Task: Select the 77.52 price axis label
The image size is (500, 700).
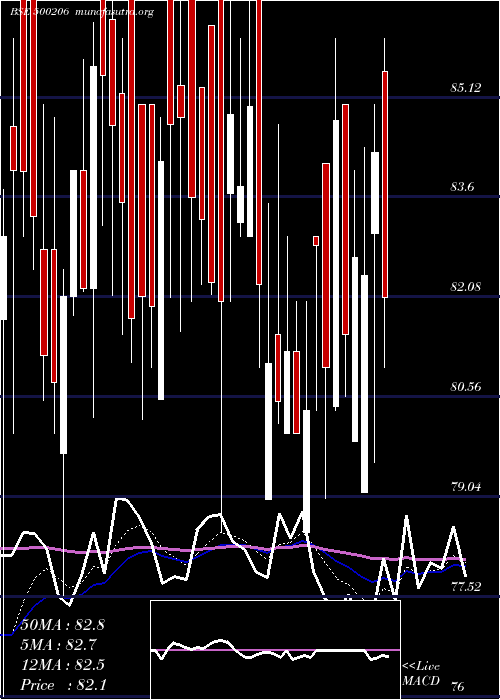Action: pos(466,587)
